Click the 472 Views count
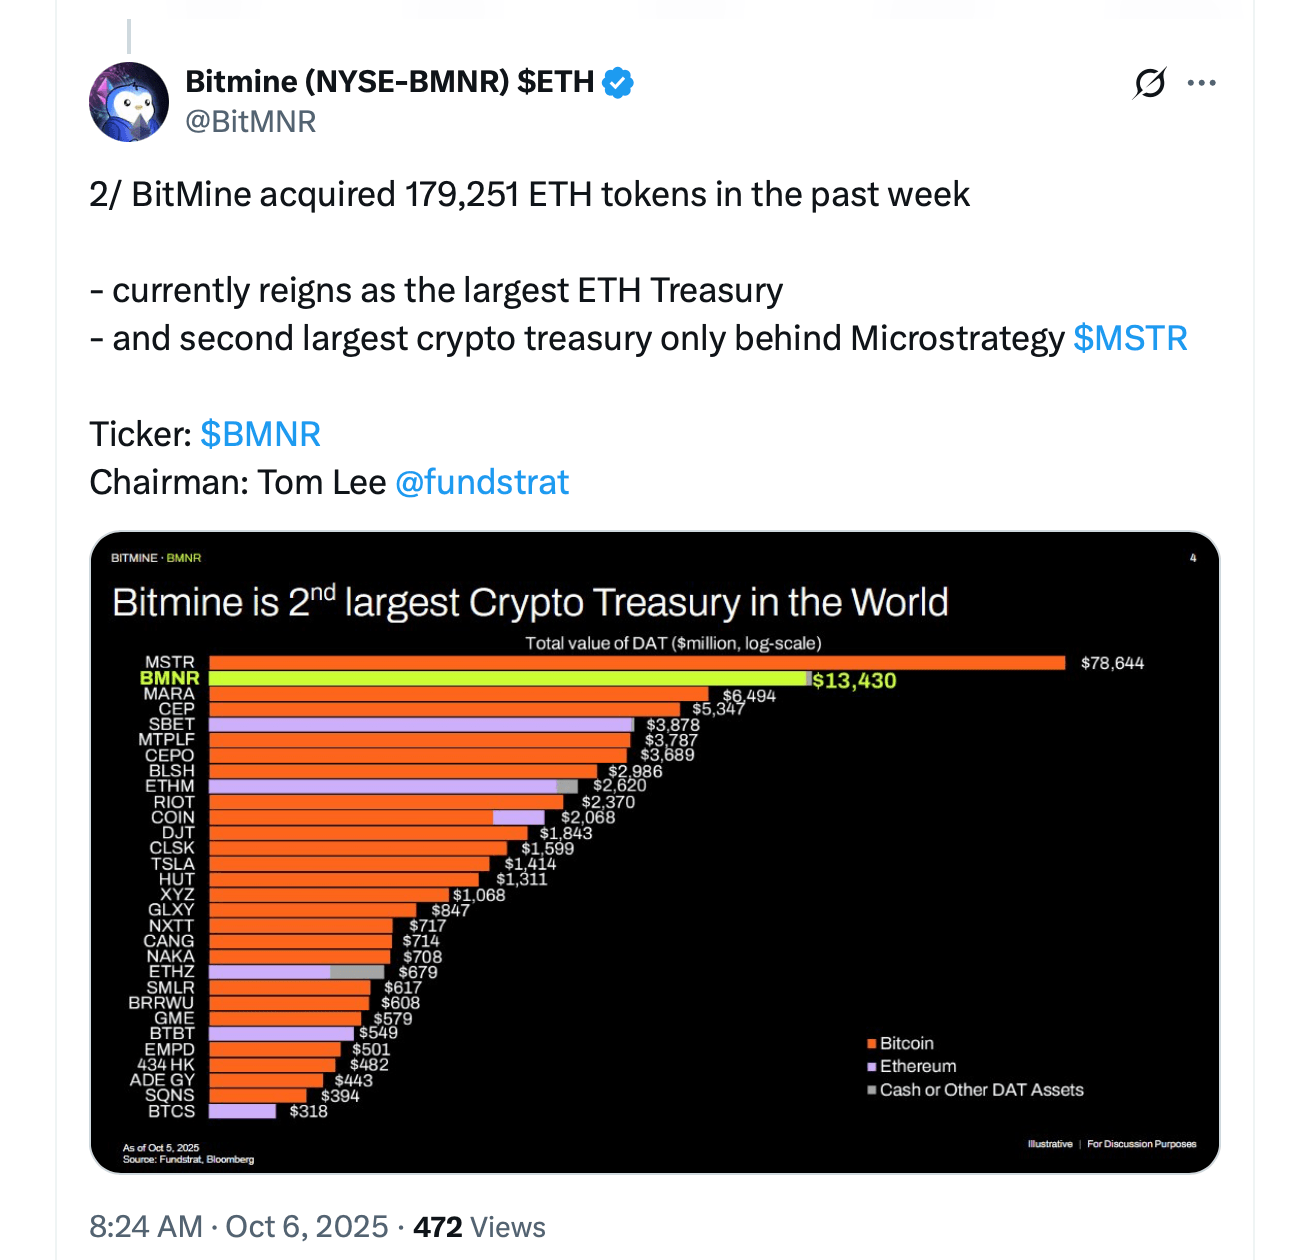 click(x=479, y=1227)
